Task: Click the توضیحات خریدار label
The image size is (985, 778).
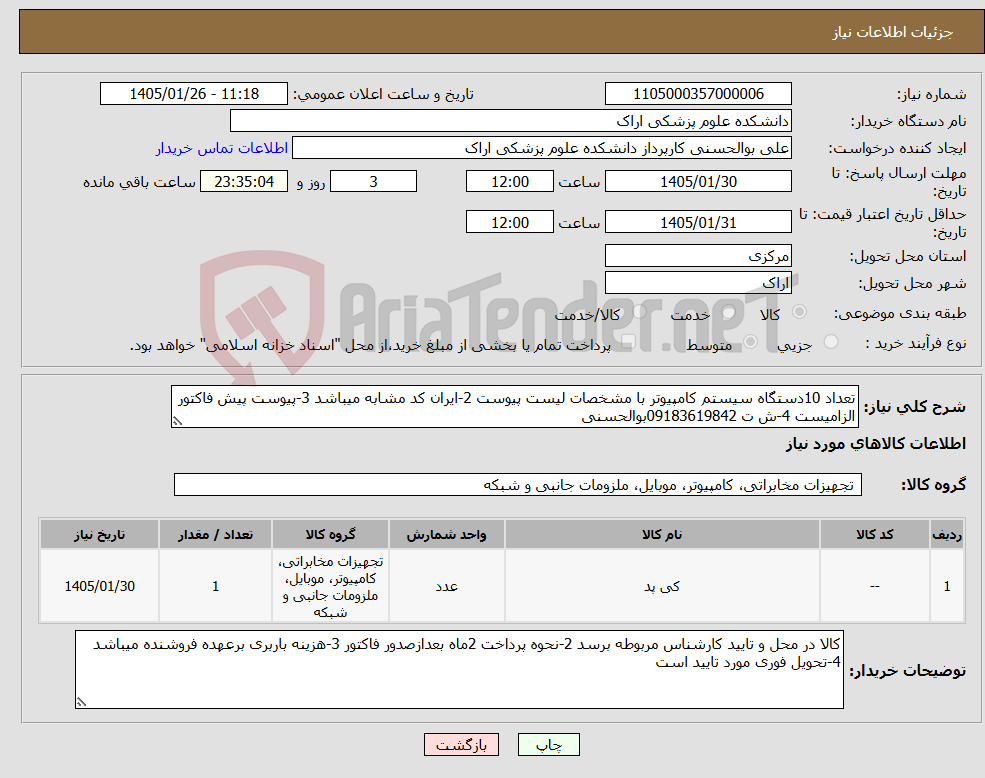Action: (x=908, y=671)
